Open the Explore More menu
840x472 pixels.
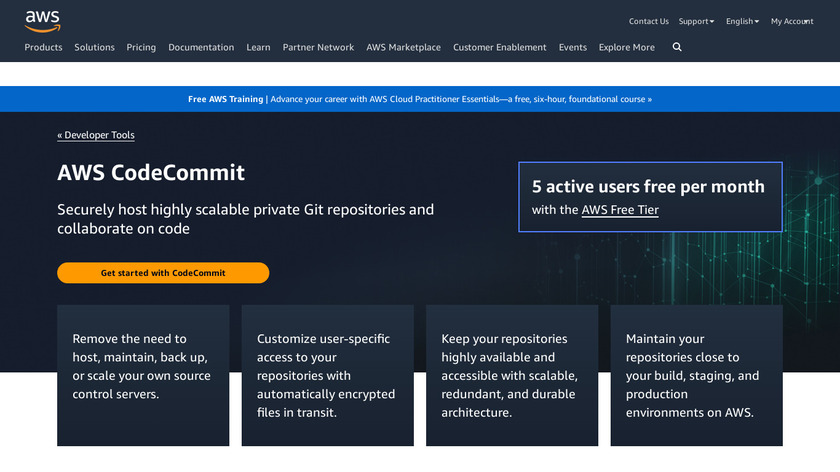point(627,47)
